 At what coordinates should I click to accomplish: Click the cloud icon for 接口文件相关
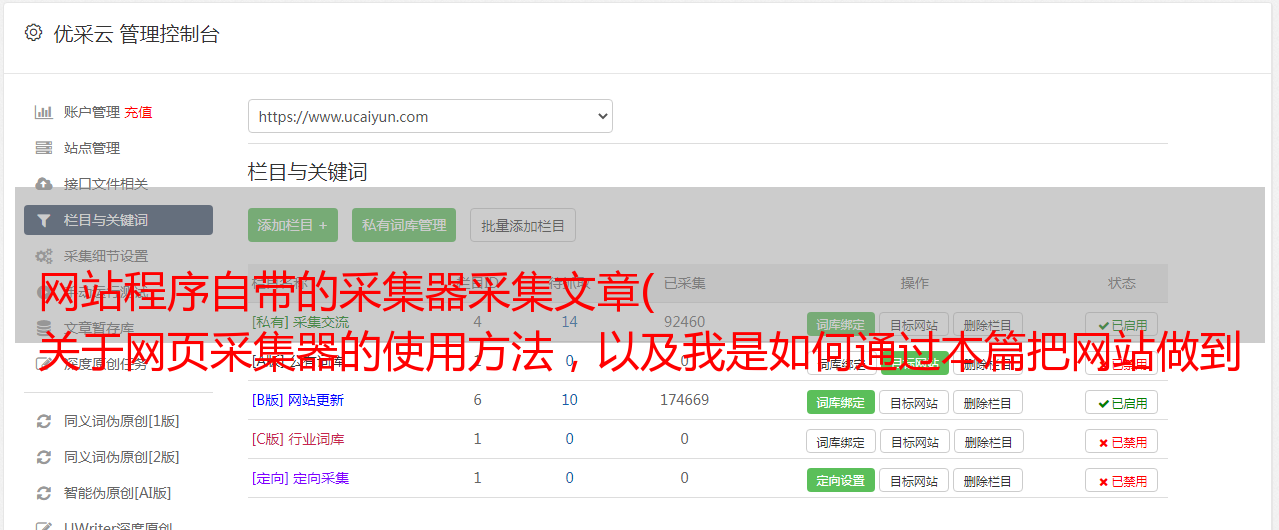[x=43, y=184]
